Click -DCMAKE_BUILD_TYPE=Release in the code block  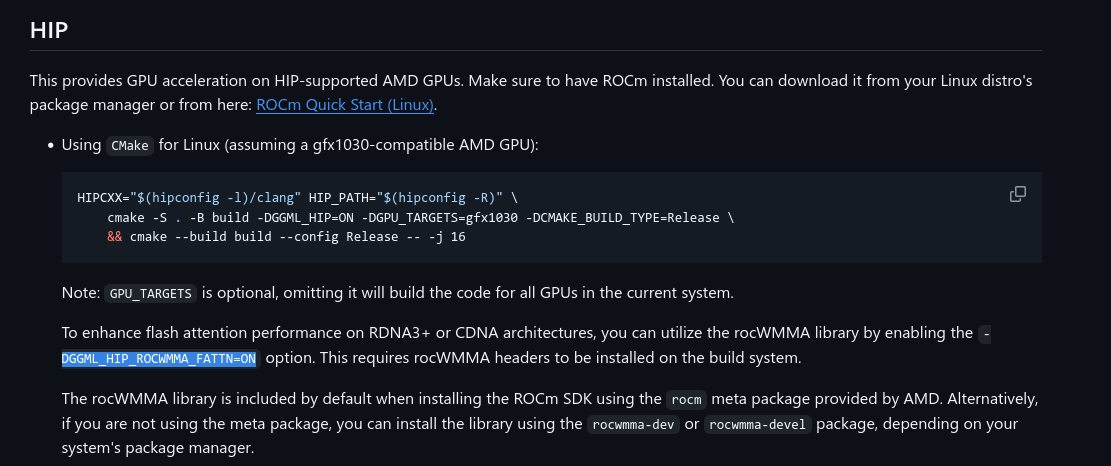(623, 217)
